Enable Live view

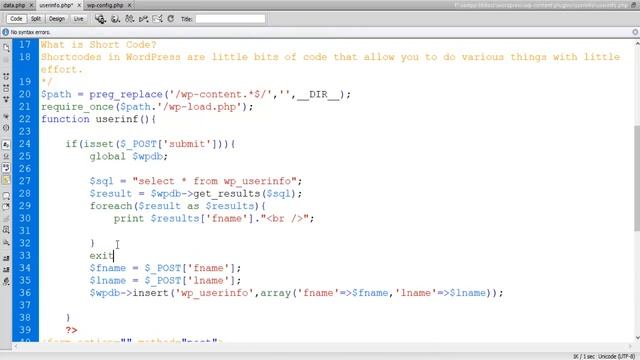click(78, 19)
